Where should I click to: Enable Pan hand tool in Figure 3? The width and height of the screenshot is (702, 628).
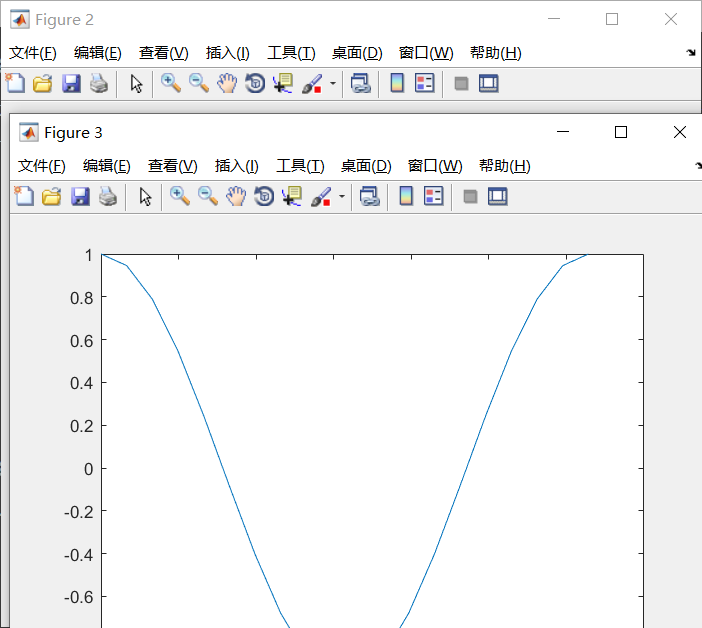236,196
